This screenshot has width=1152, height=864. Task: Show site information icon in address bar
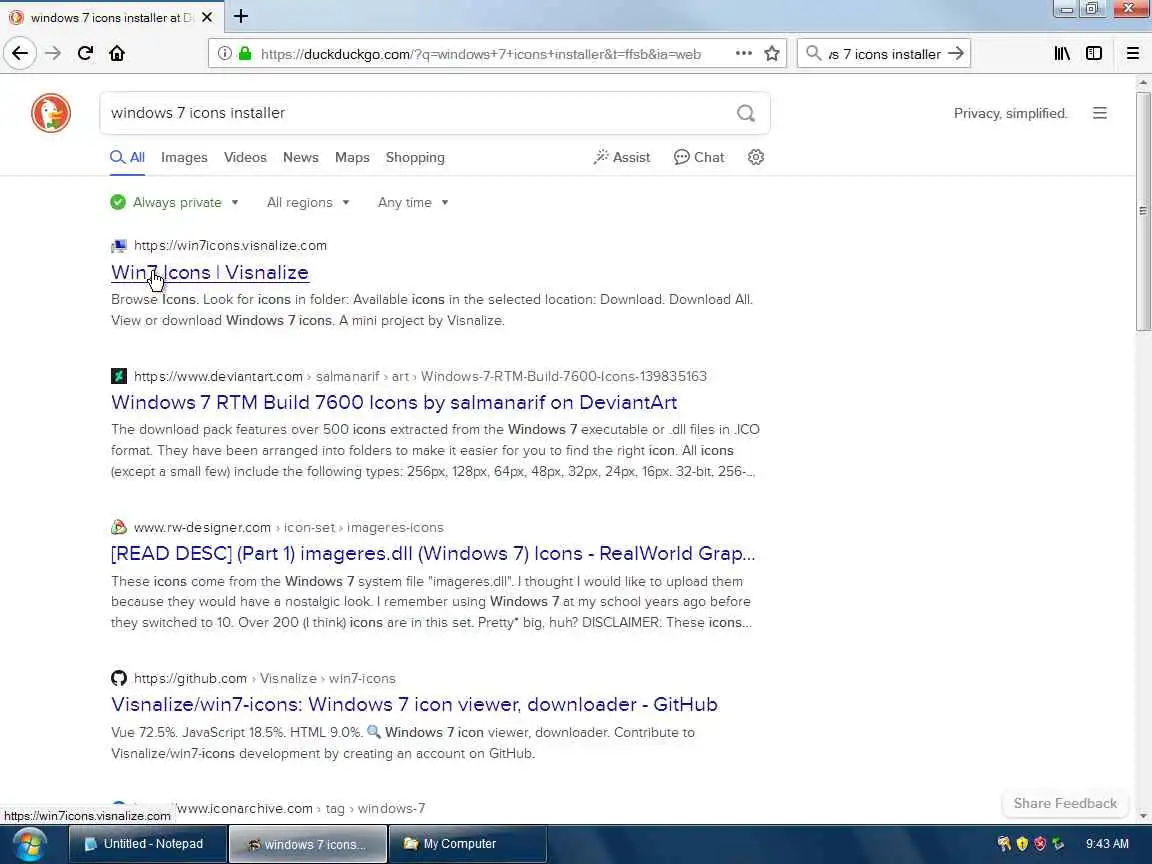(x=225, y=54)
